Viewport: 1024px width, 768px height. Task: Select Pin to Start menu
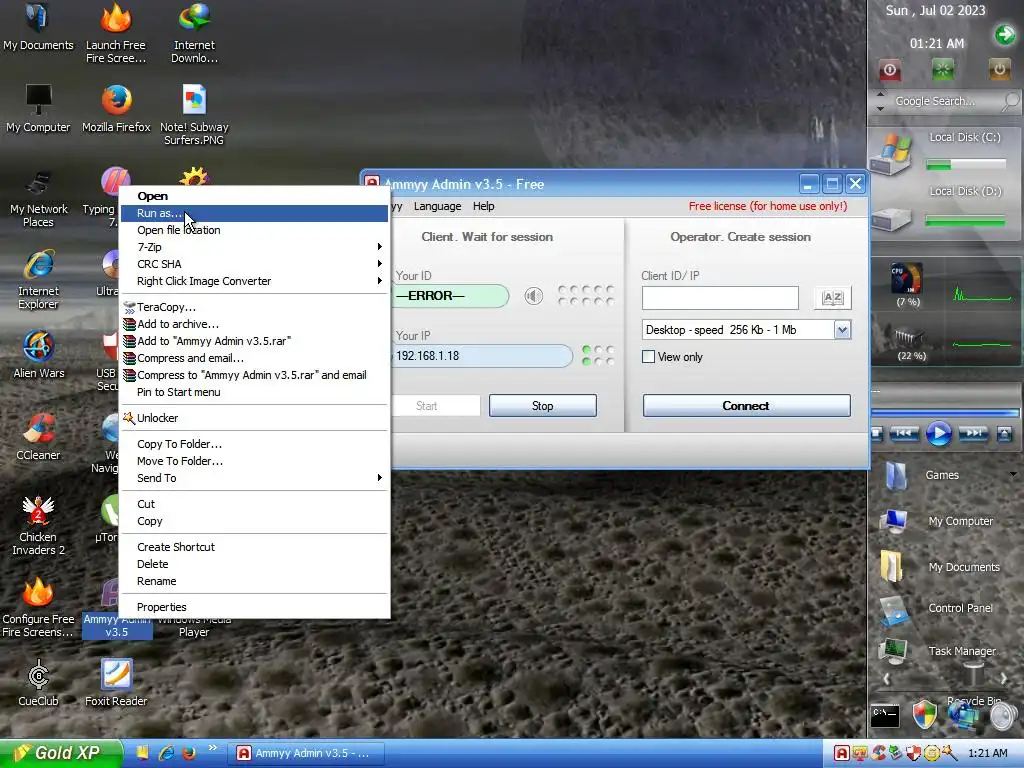coord(255,392)
